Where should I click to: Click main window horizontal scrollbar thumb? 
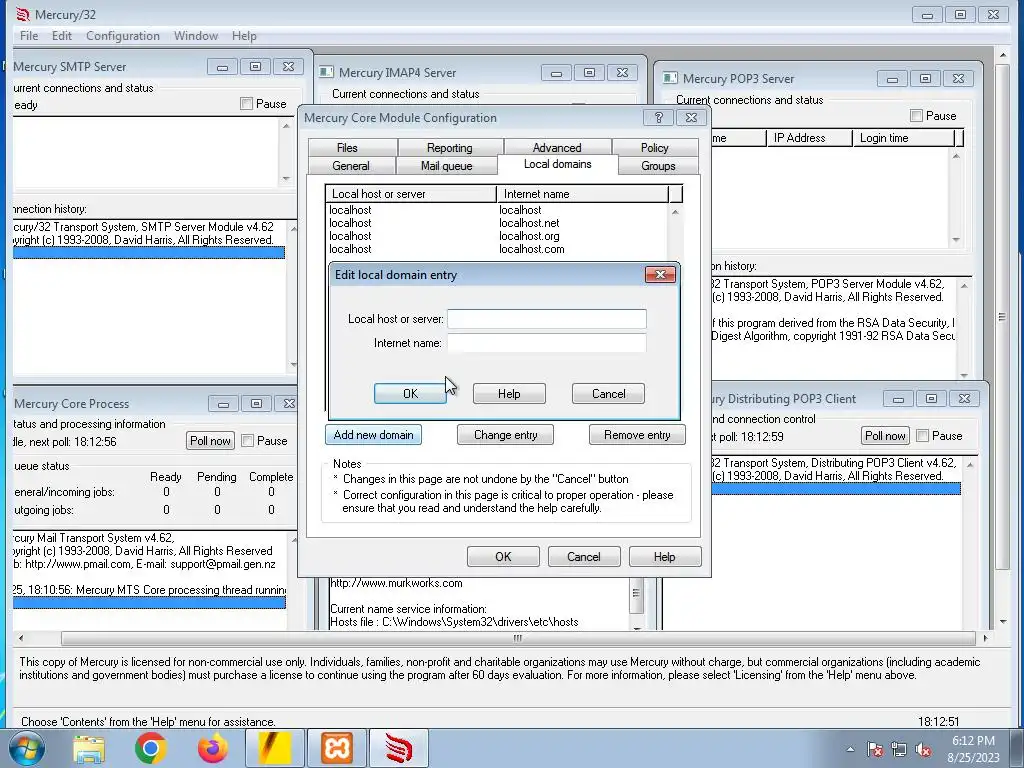[517, 638]
